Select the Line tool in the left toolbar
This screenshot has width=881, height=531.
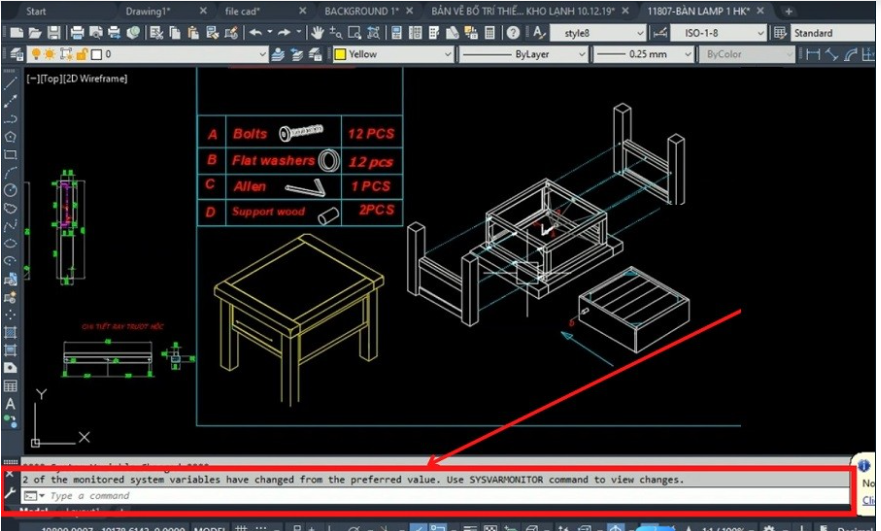[x=10, y=84]
